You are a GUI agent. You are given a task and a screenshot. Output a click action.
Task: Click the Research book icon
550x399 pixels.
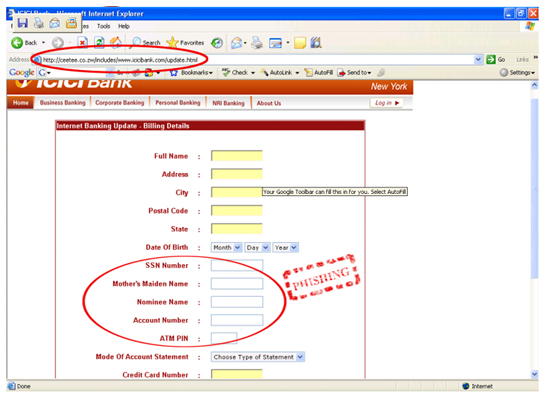tap(316, 43)
